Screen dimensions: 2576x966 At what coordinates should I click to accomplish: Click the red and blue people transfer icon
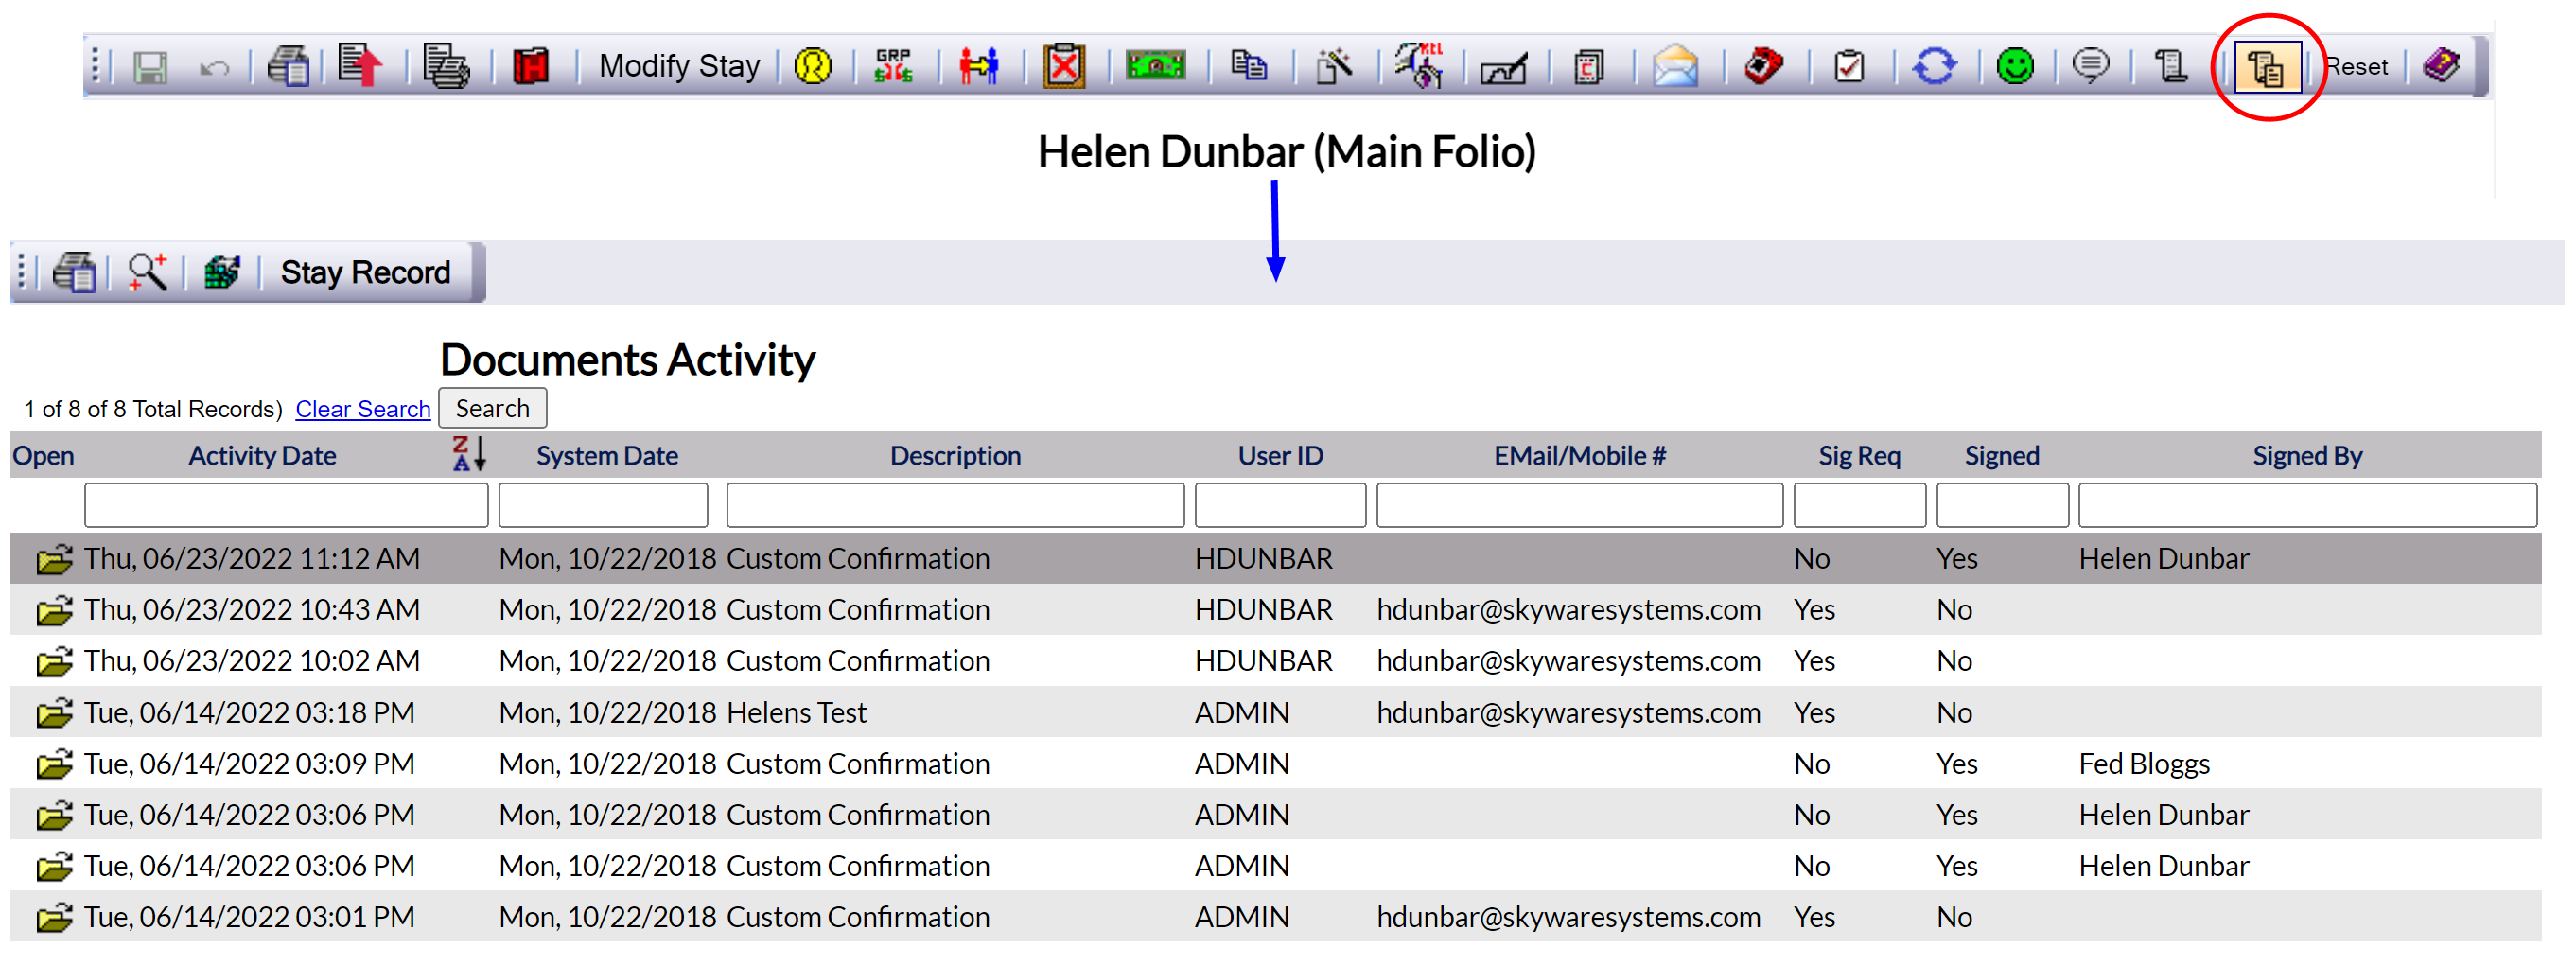click(x=979, y=66)
